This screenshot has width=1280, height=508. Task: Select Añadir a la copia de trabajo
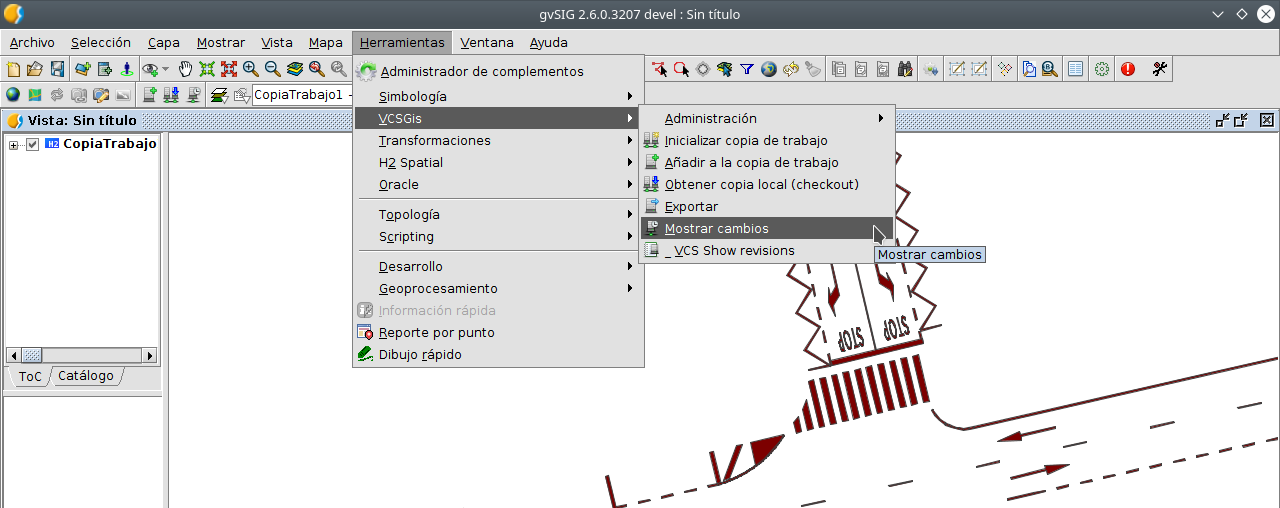point(767,163)
